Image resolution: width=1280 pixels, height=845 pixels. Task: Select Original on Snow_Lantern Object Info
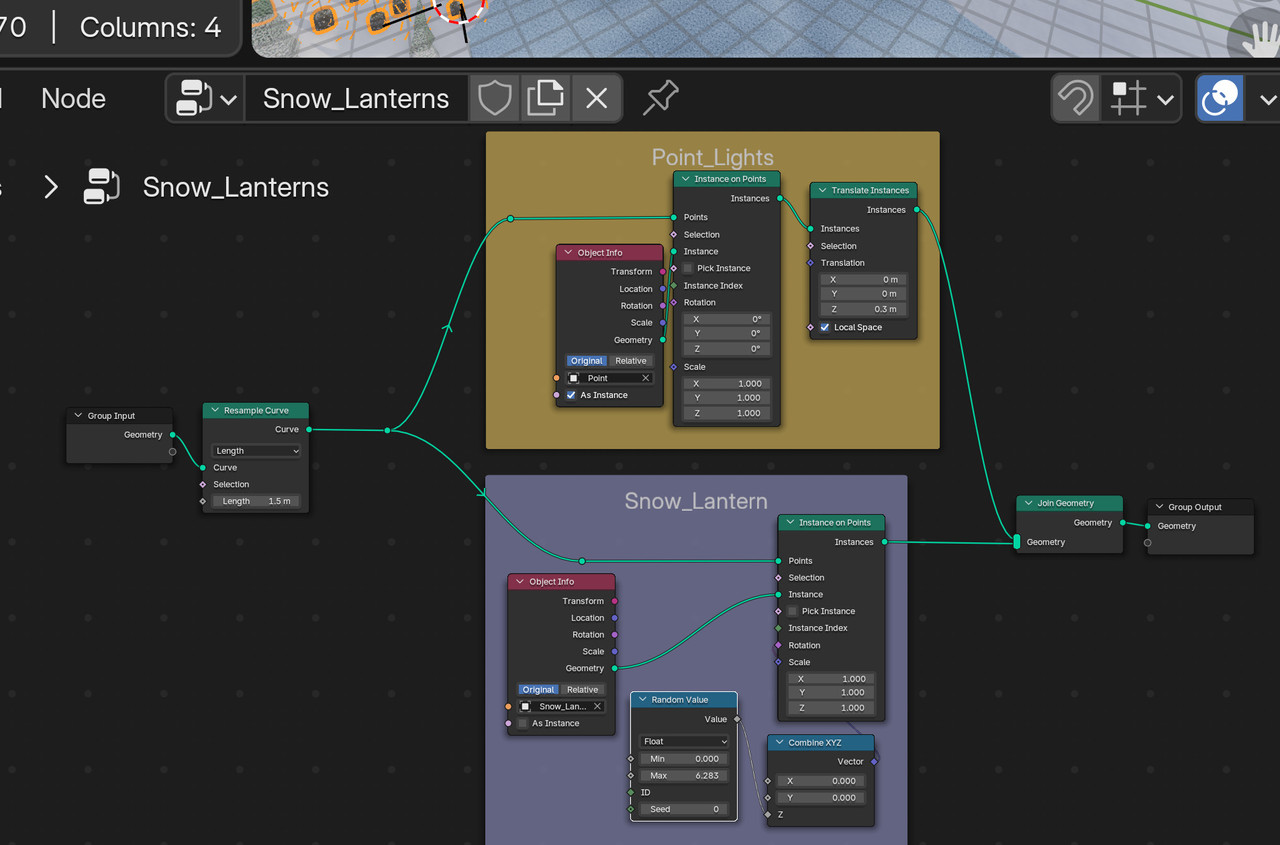click(x=538, y=689)
